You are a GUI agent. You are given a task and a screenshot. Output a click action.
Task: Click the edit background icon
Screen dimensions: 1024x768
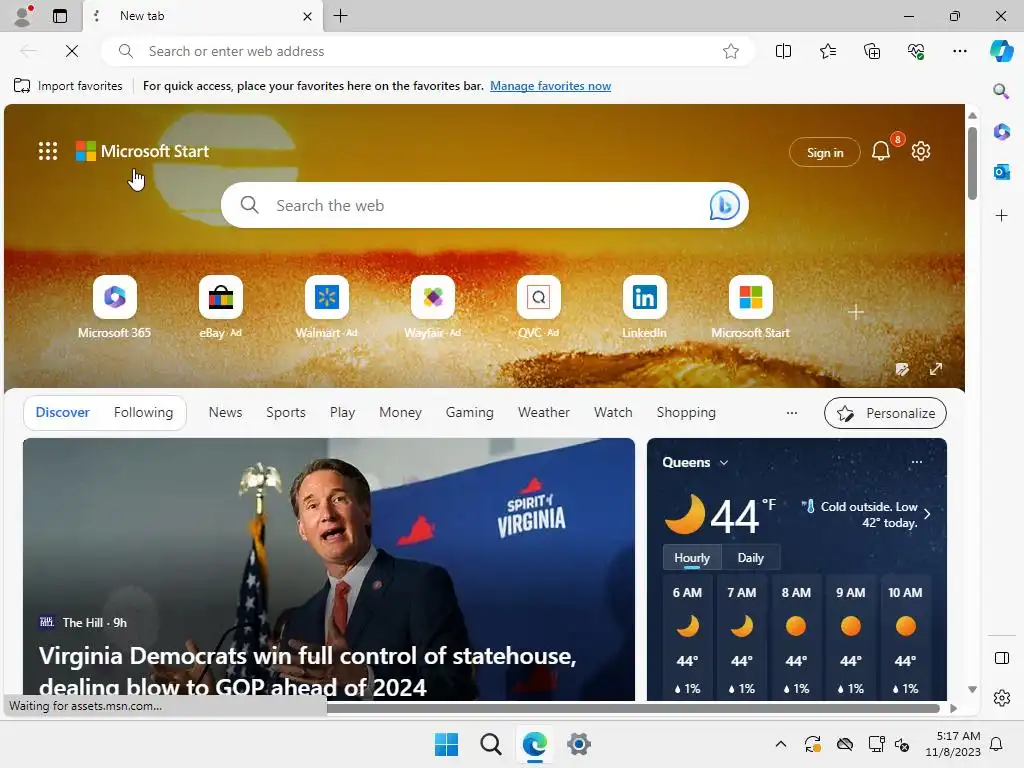pyautogui.click(x=902, y=369)
